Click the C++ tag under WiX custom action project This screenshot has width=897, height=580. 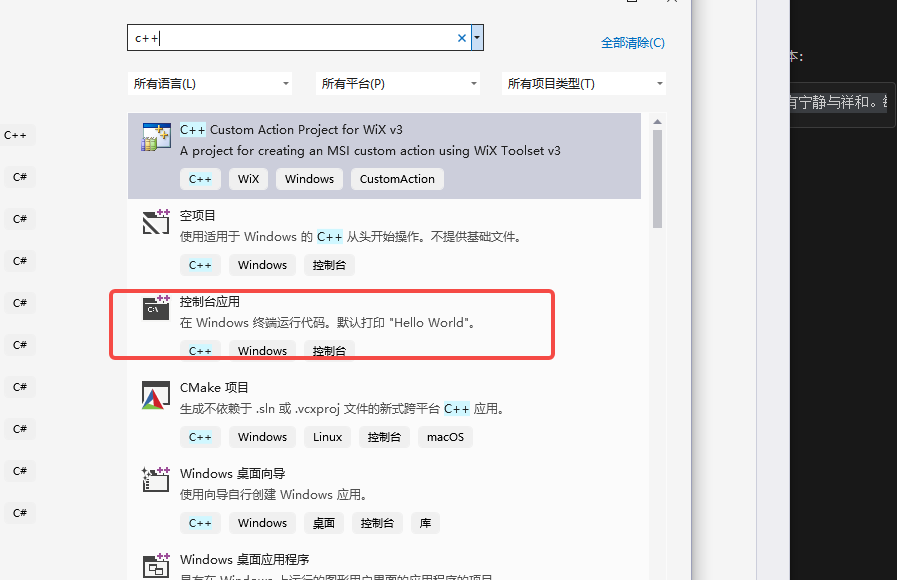[x=200, y=179]
